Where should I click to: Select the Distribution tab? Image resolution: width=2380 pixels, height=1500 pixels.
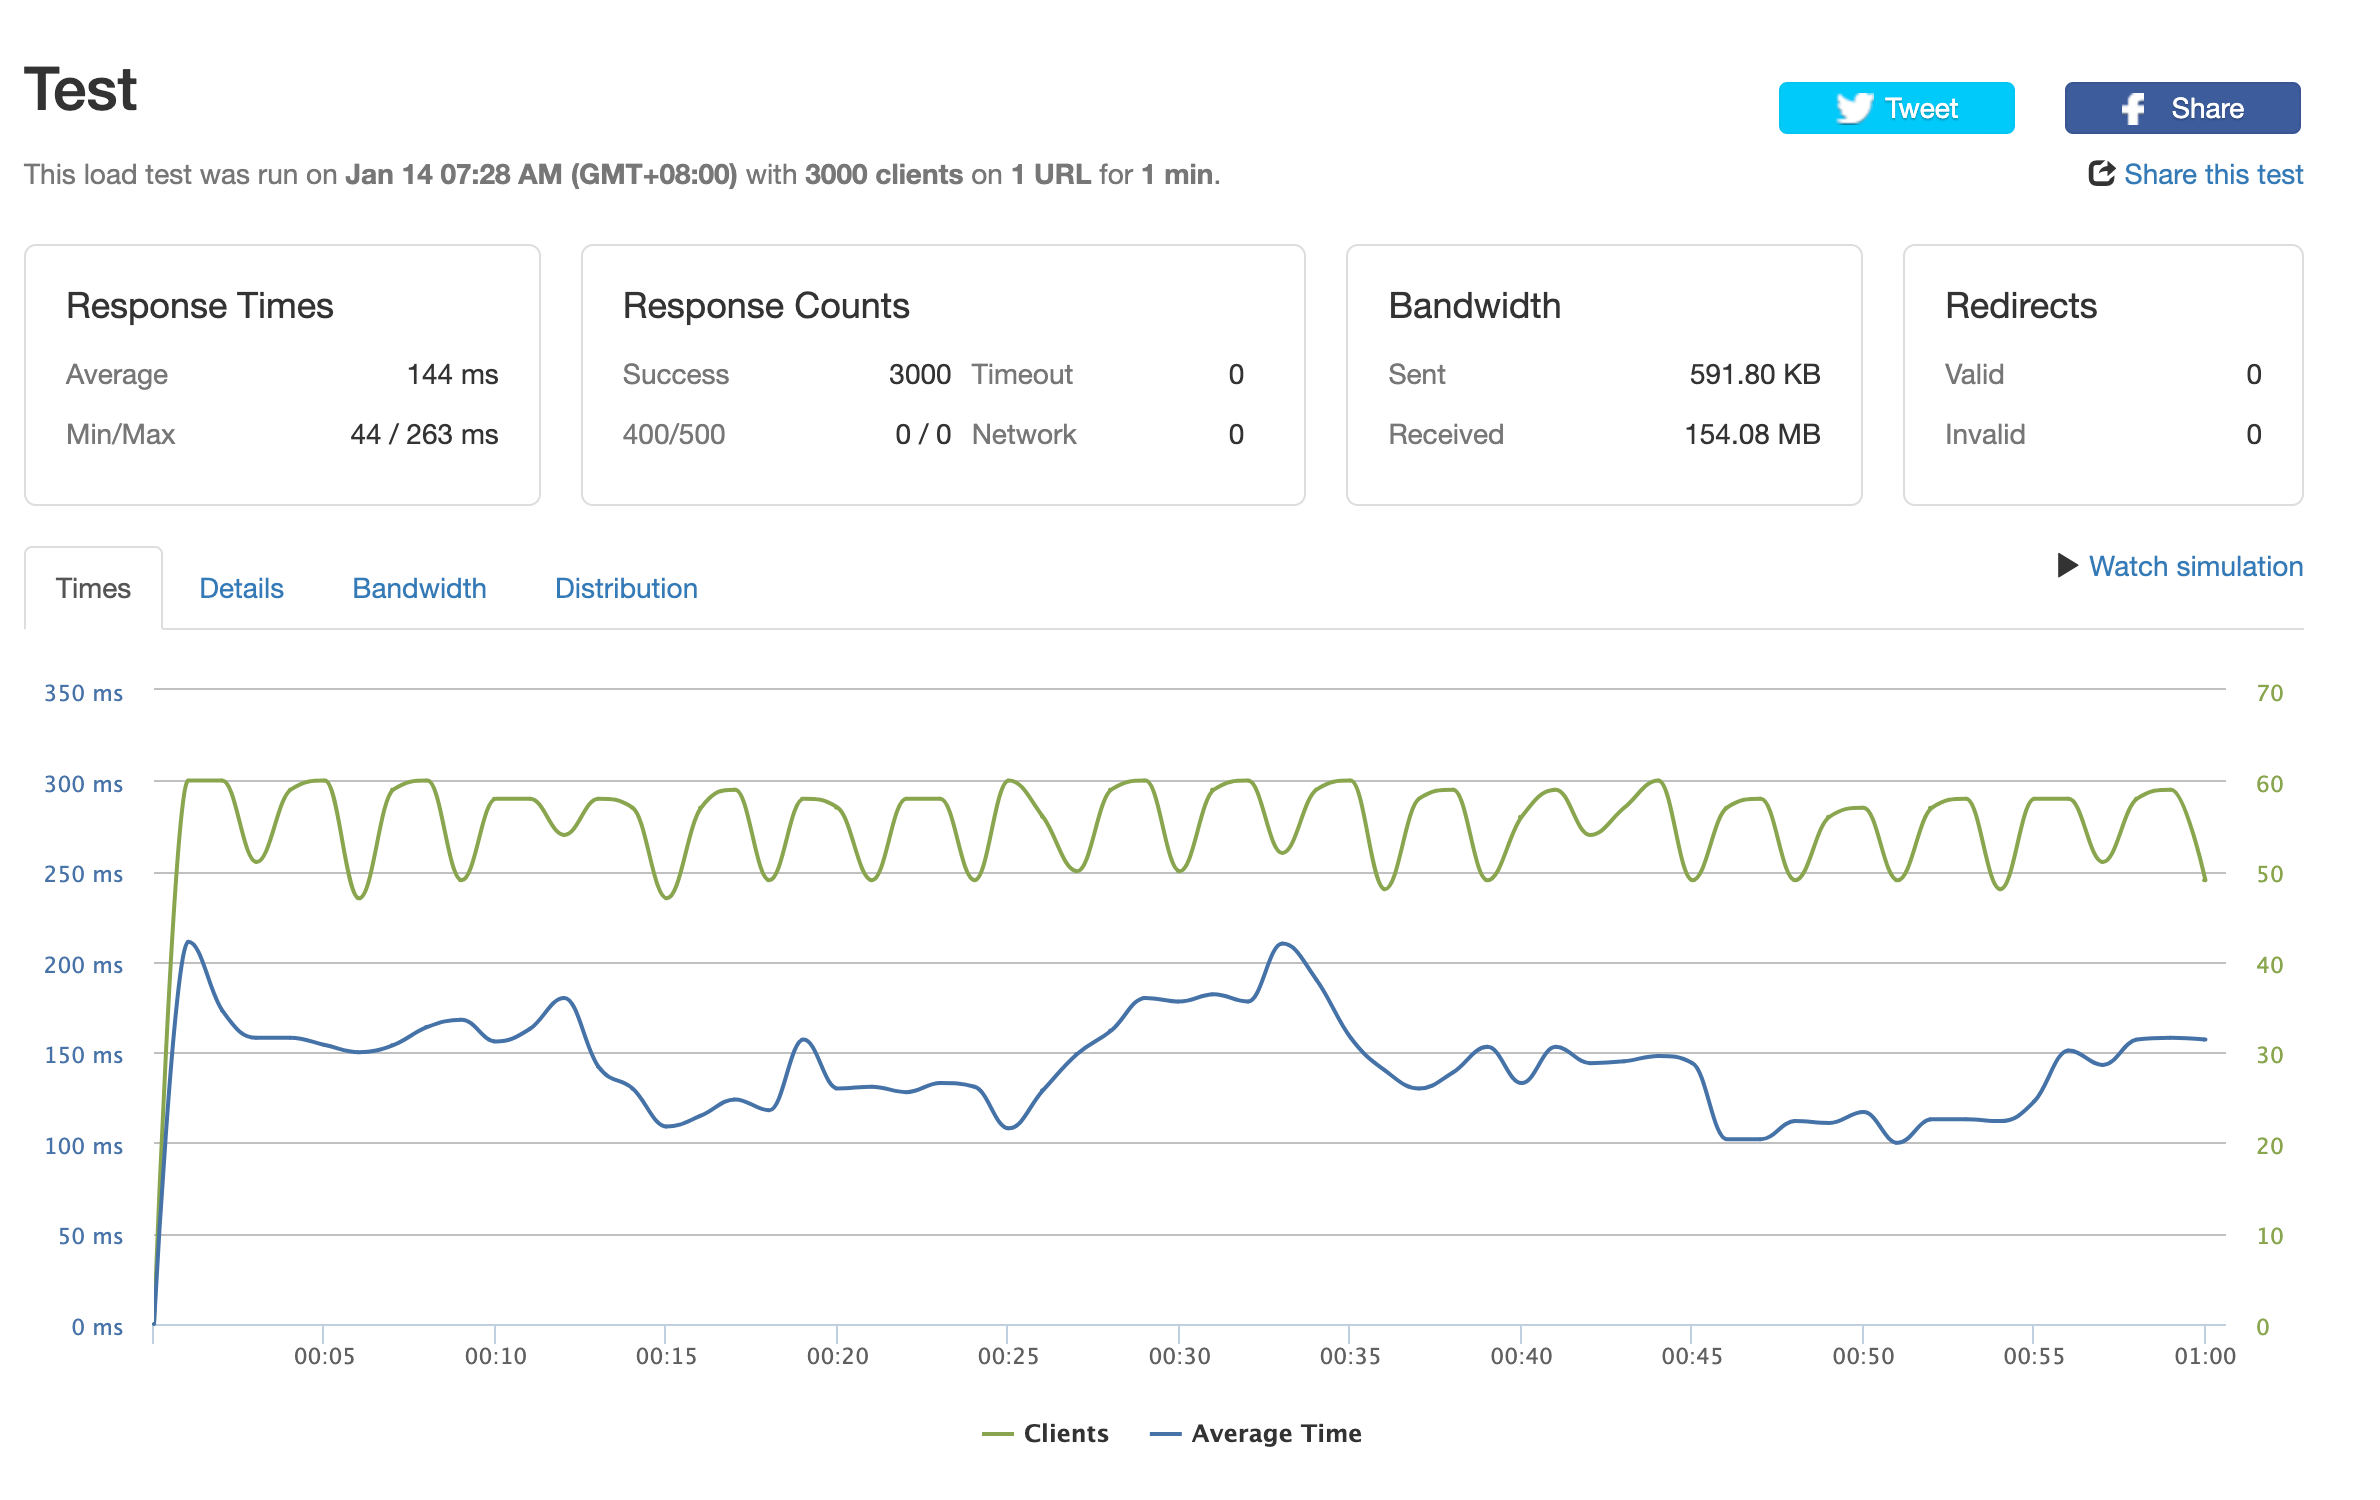click(x=626, y=588)
